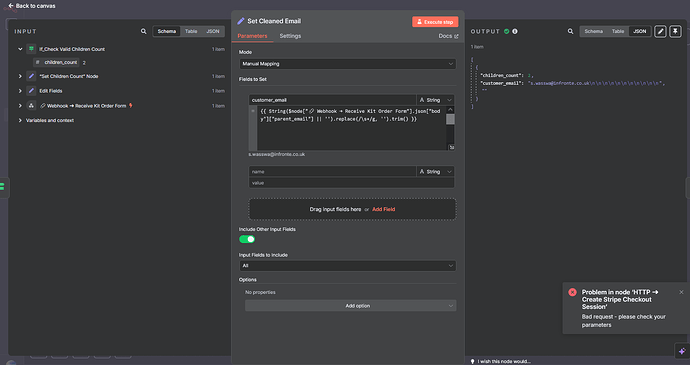This screenshot has height=365, width=690.
Task: Click the expression editor scrollbar
Action: [450, 119]
